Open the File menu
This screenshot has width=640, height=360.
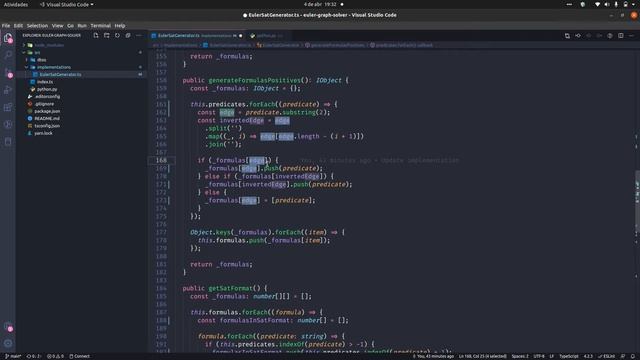click(6, 26)
